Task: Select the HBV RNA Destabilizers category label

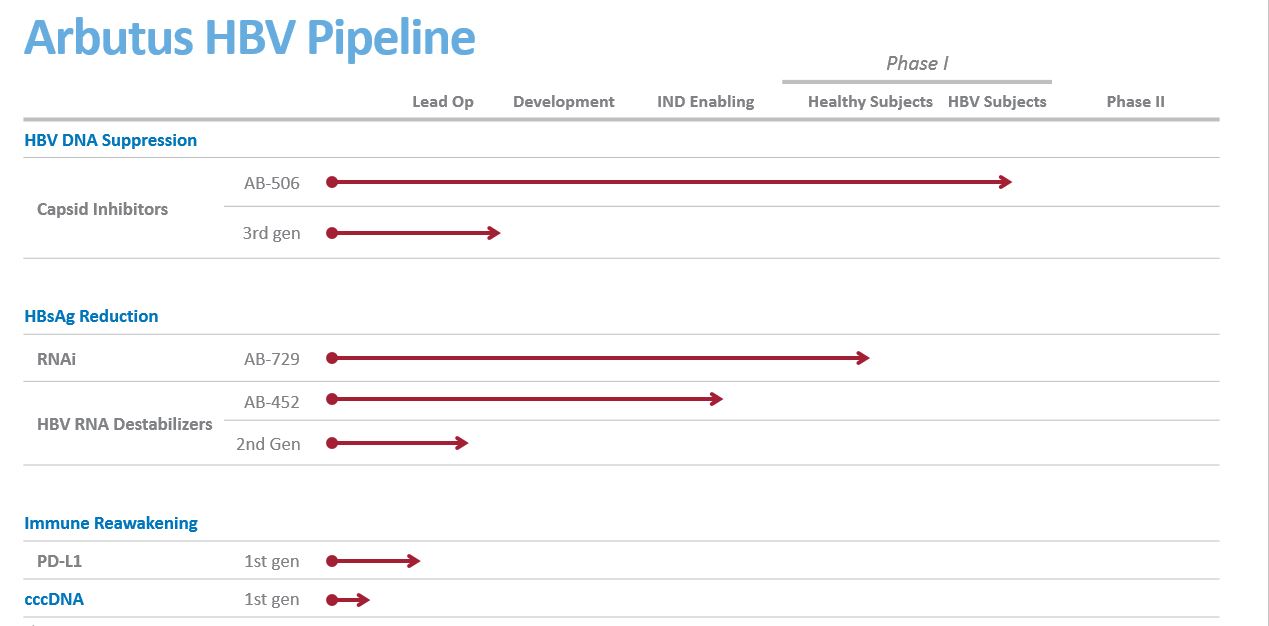Action: tap(125, 424)
